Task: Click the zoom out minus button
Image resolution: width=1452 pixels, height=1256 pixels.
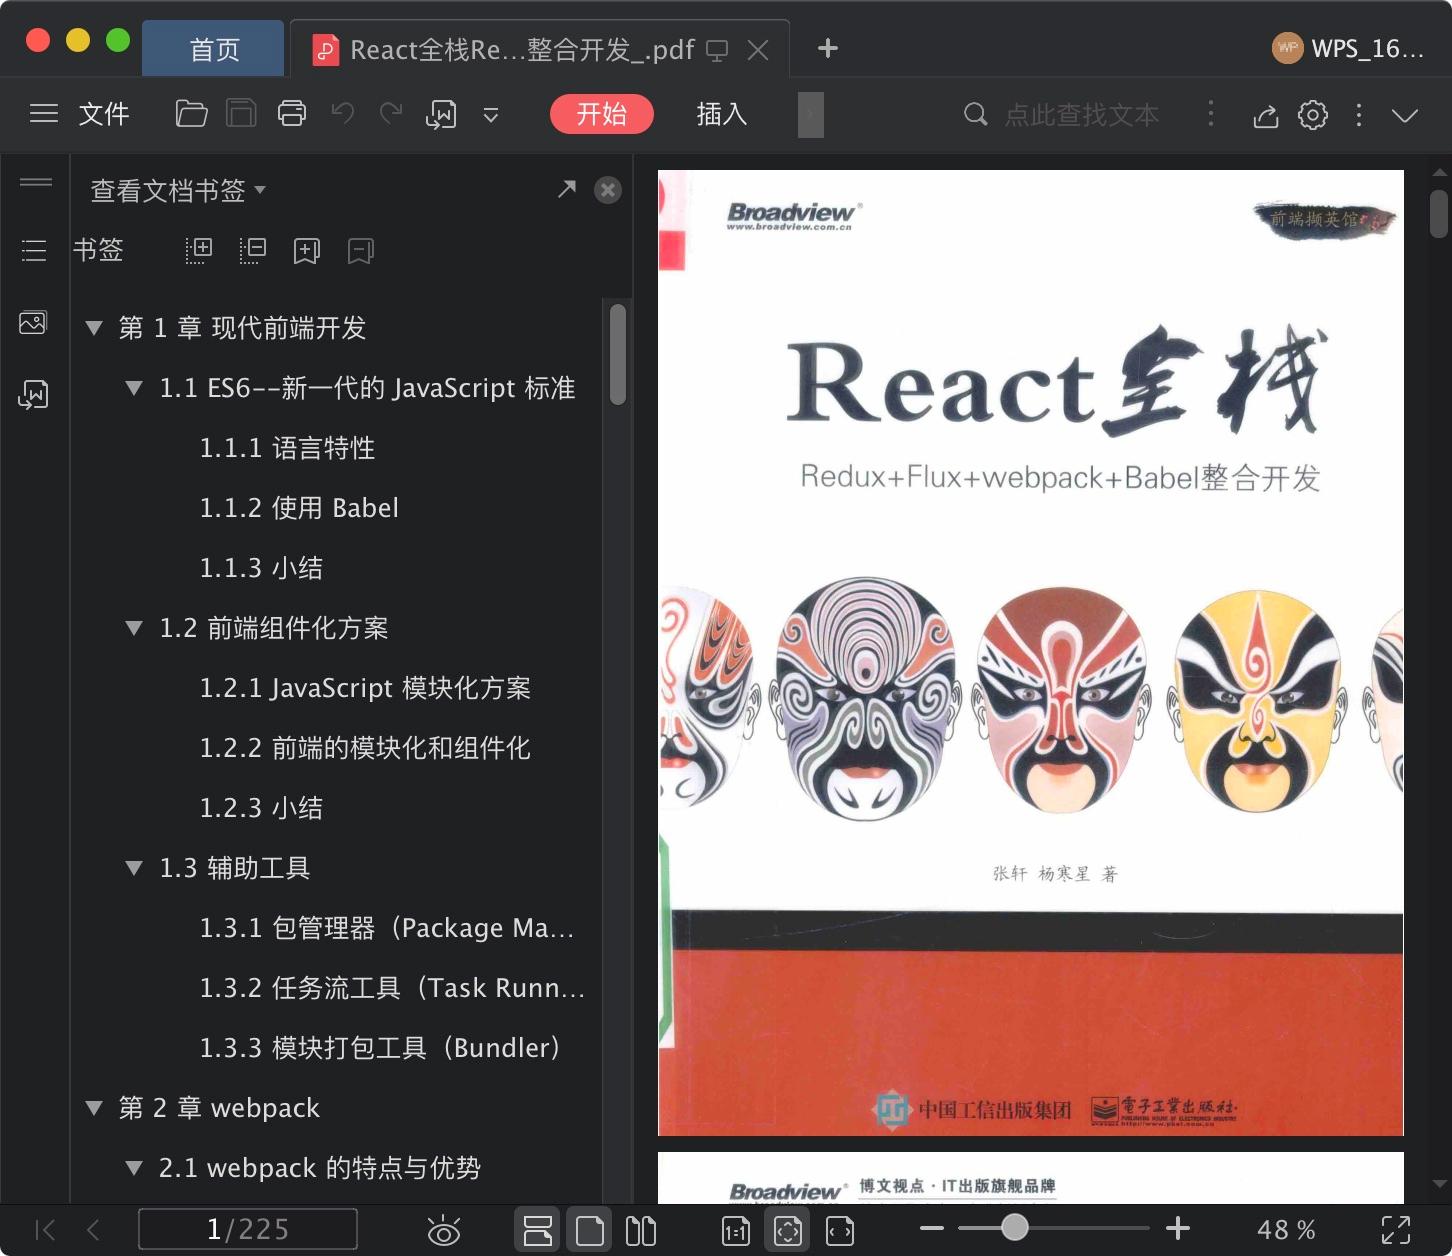Action: 931,1228
